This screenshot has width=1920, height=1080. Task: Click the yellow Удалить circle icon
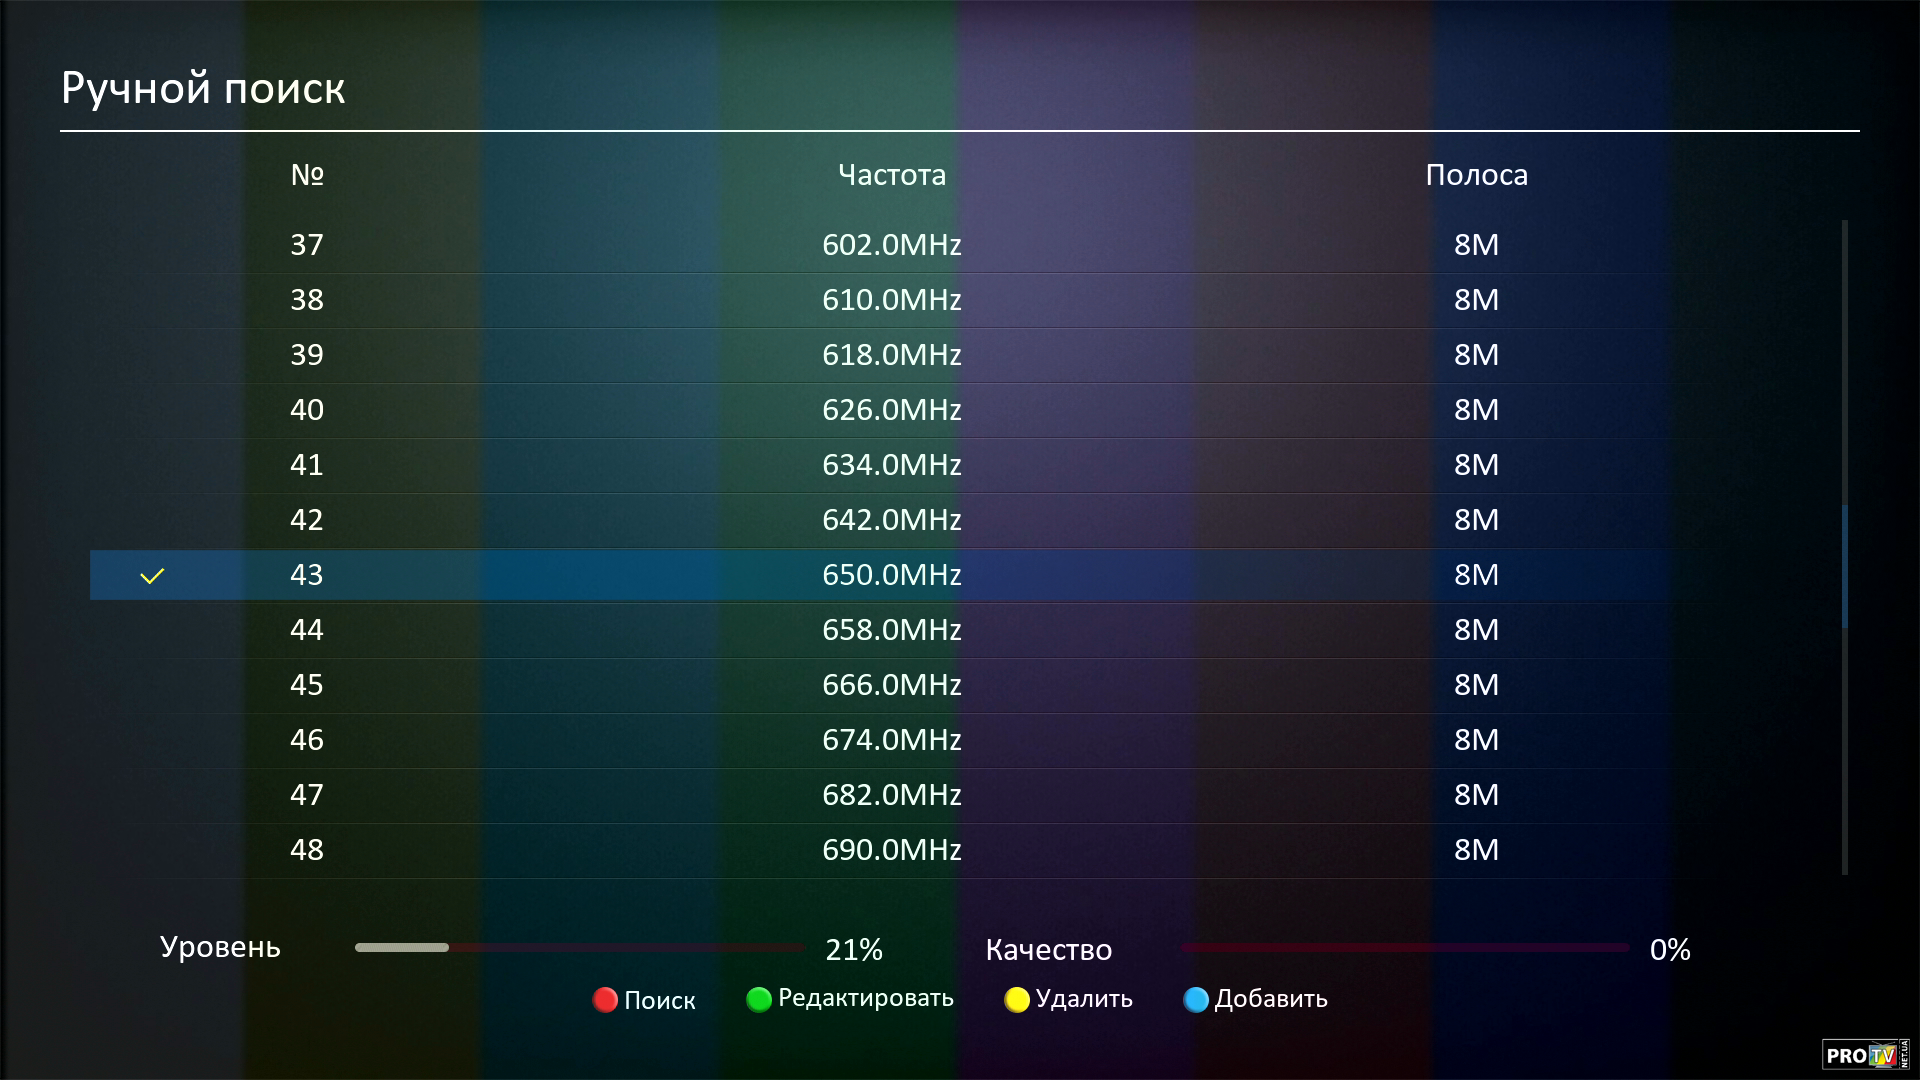1017,1000
